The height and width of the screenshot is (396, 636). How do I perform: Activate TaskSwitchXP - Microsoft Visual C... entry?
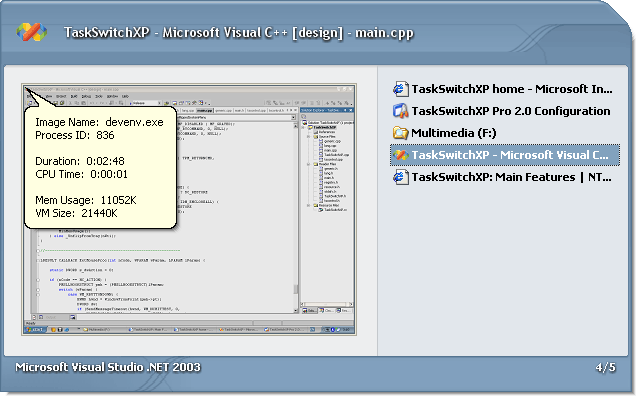[x=505, y=155]
